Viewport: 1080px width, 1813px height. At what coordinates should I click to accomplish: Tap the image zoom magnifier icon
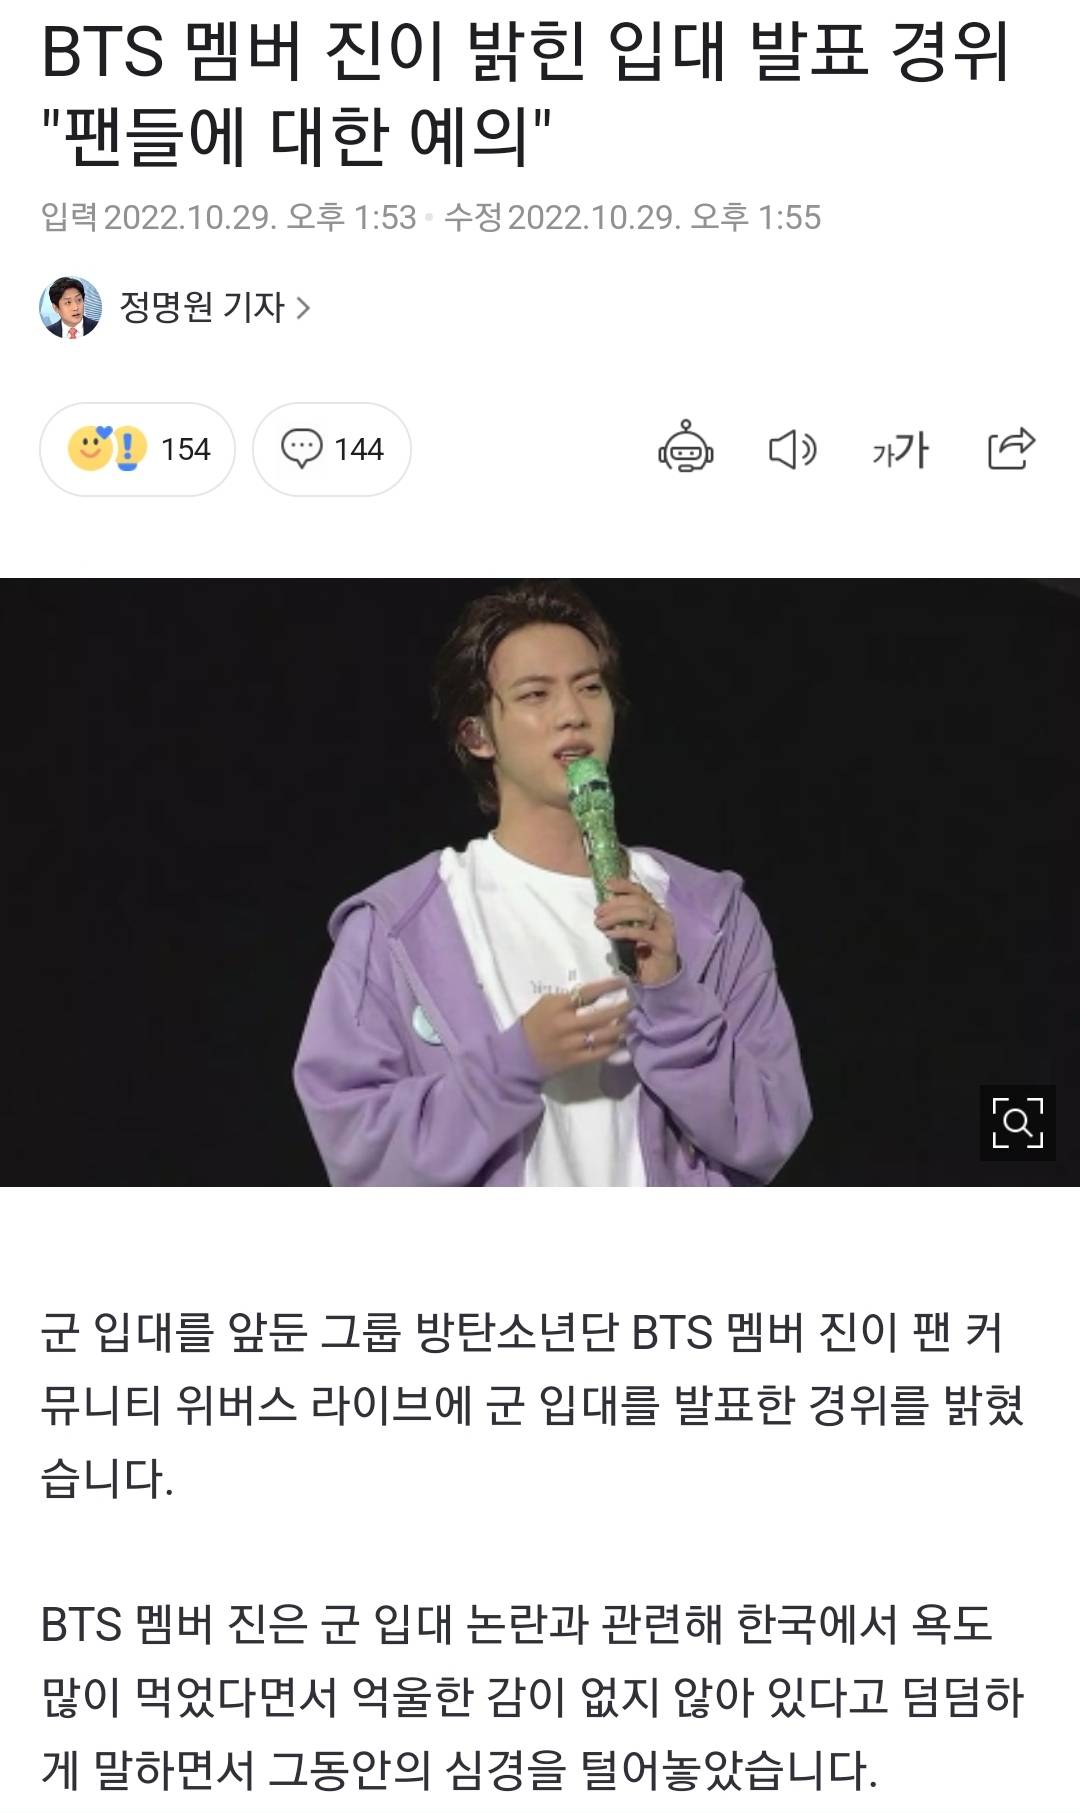click(x=1017, y=1122)
